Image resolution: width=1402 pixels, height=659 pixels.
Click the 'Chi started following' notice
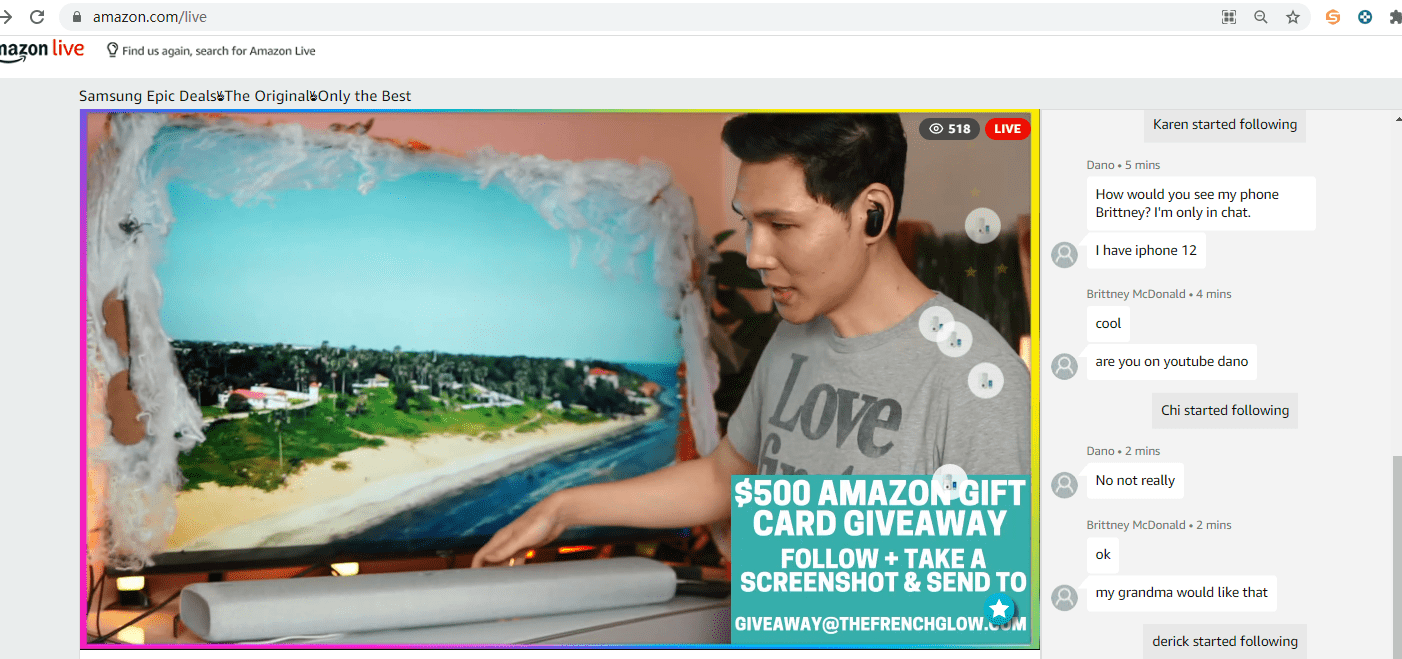tap(1225, 411)
